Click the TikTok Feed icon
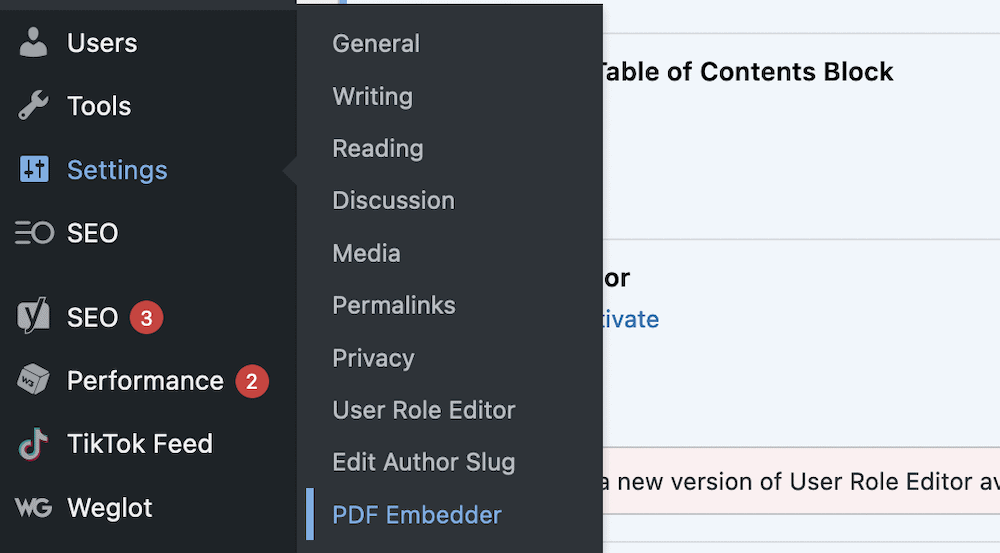This screenshot has height=553, width=1000. pos(34,444)
